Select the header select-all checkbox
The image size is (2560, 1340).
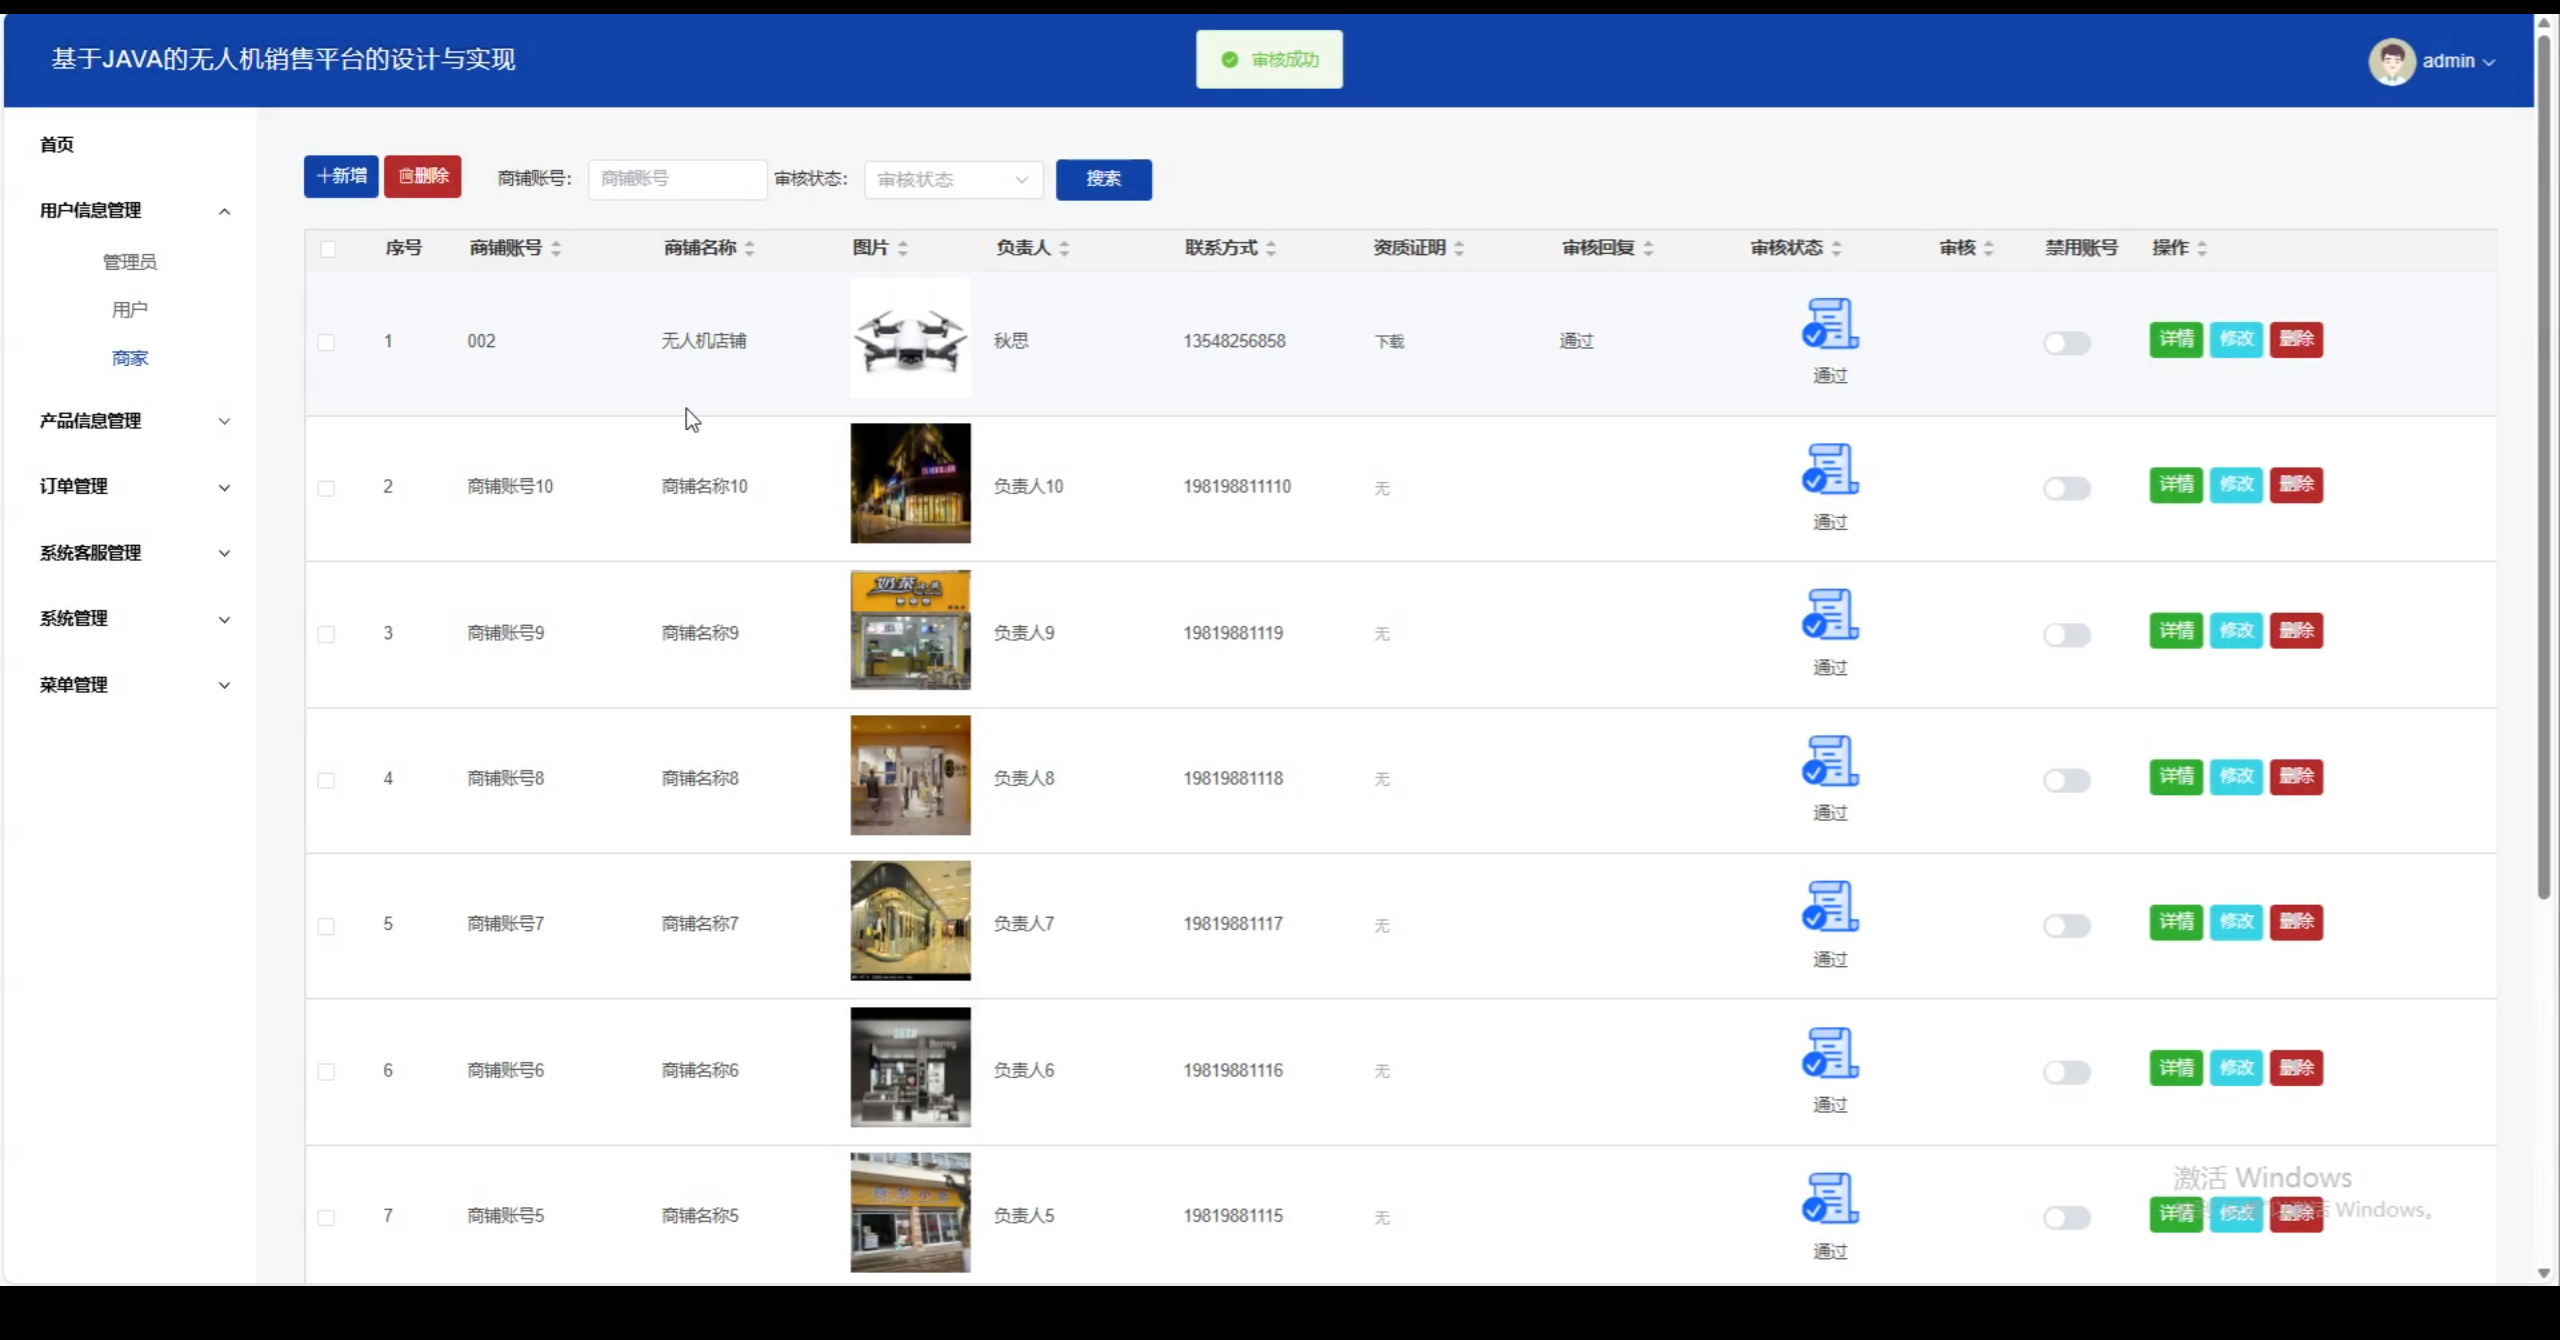(329, 248)
